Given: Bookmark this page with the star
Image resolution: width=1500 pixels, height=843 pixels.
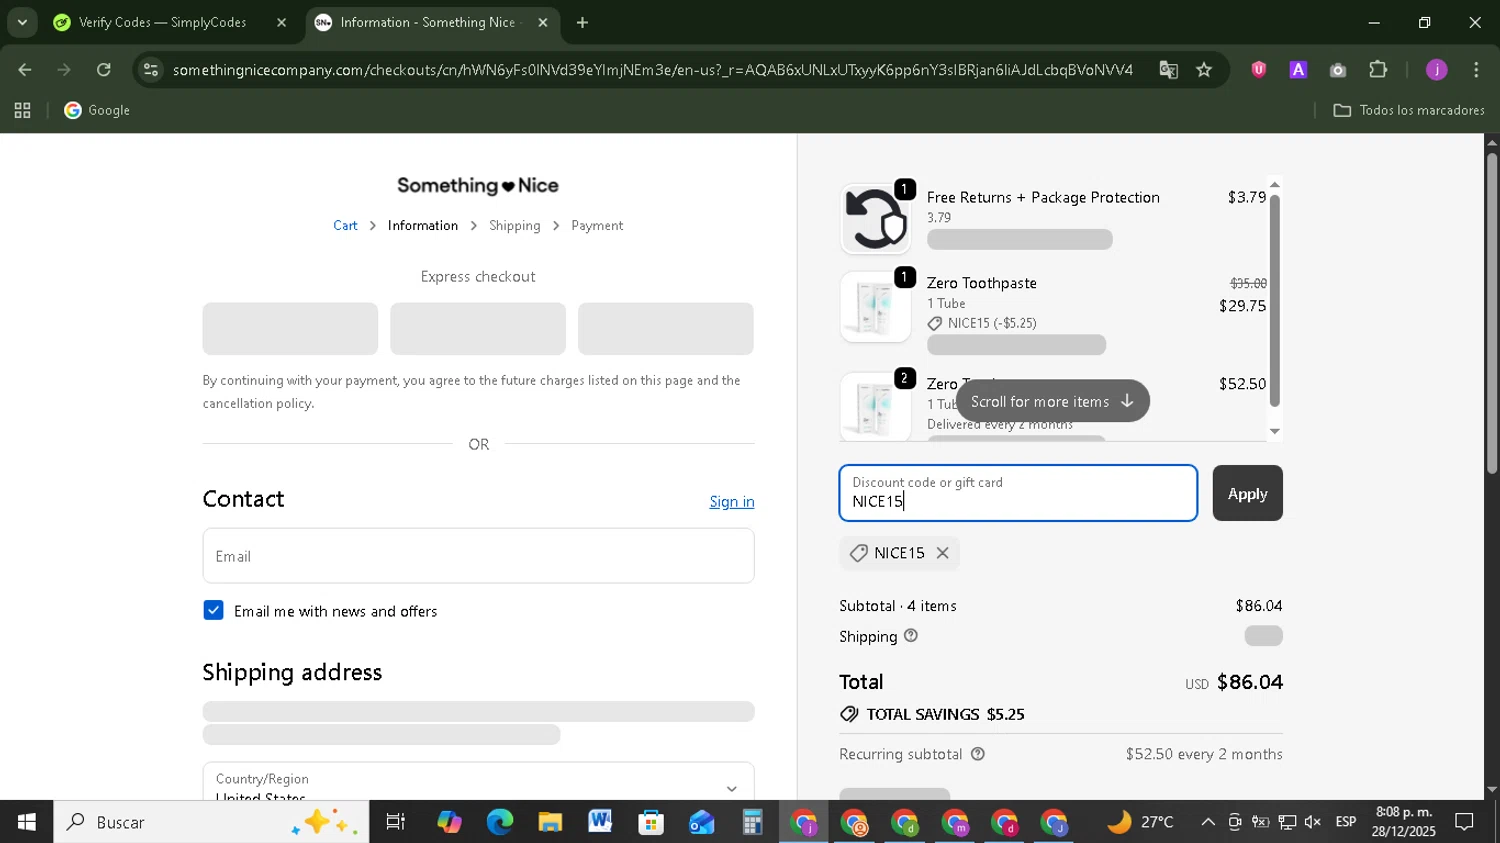Looking at the screenshot, I should pos(1204,70).
